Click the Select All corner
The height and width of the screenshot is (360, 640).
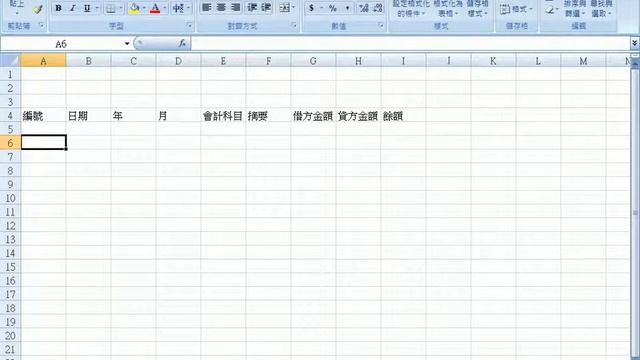coord(10,61)
